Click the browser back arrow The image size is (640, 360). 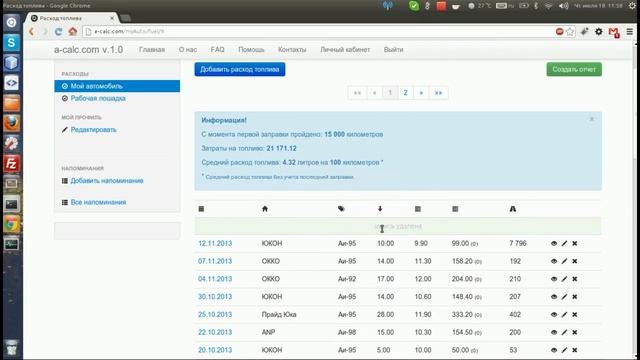pos(31,31)
